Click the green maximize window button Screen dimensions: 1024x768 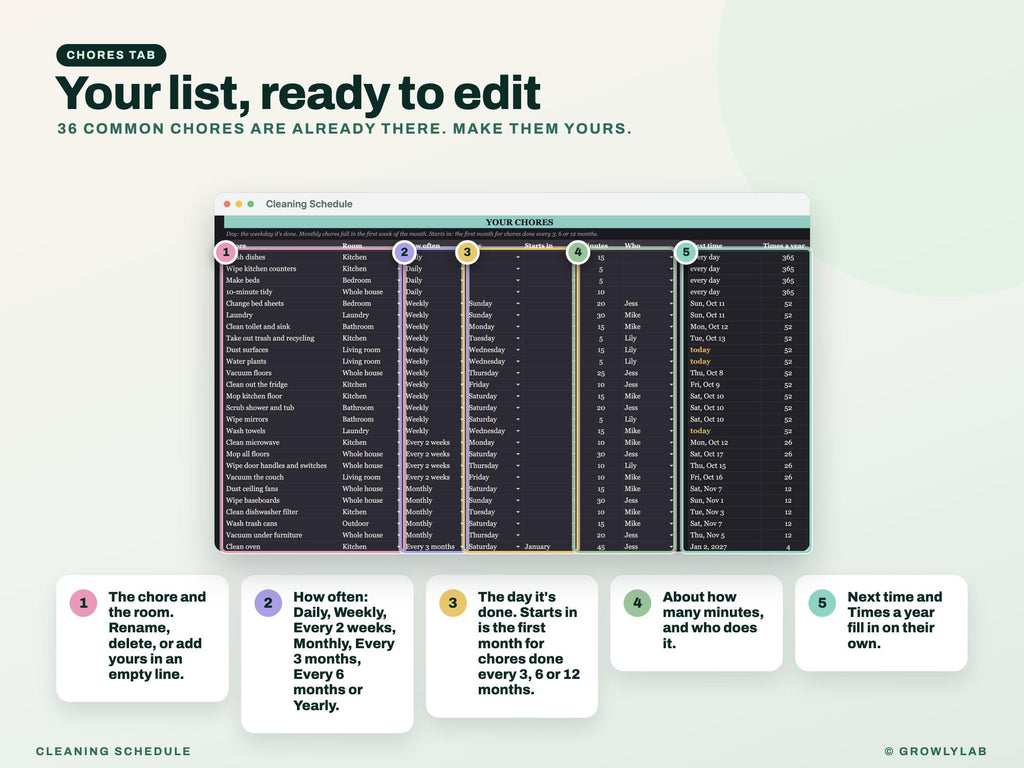click(250, 204)
